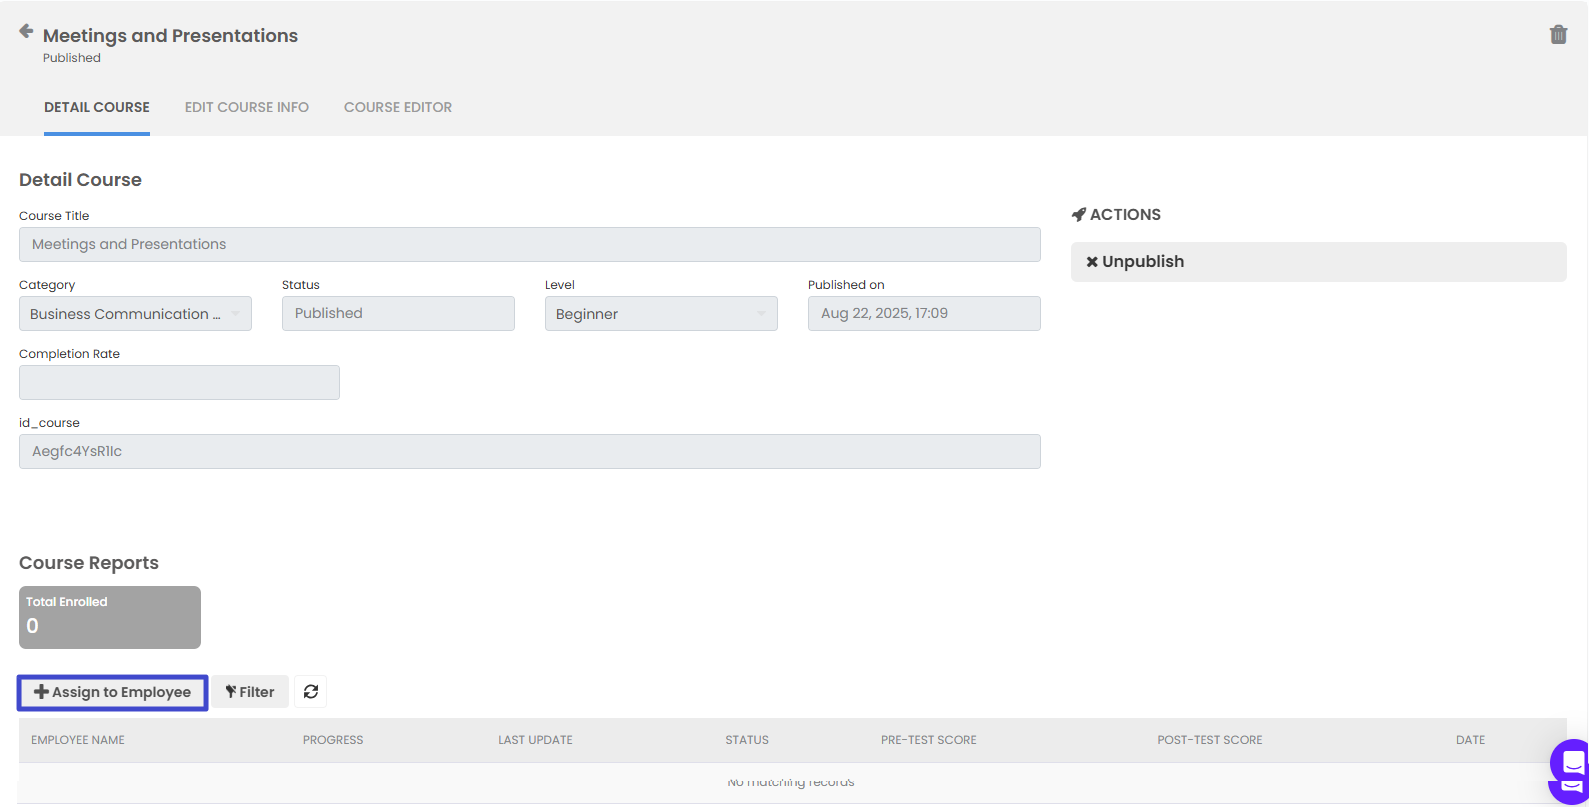The width and height of the screenshot is (1589, 807).
Task: Click the Total Enrolled summary card
Action: pos(110,617)
